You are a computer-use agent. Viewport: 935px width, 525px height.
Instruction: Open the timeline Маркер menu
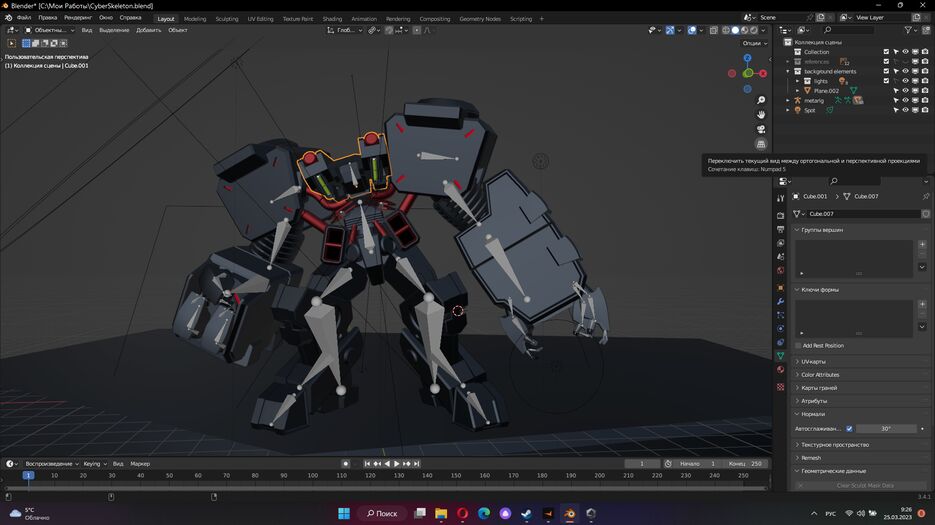click(x=140, y=464)
